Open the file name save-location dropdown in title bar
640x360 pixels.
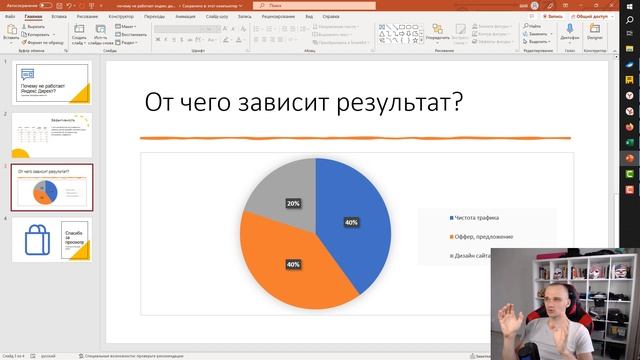click(241, 6)
